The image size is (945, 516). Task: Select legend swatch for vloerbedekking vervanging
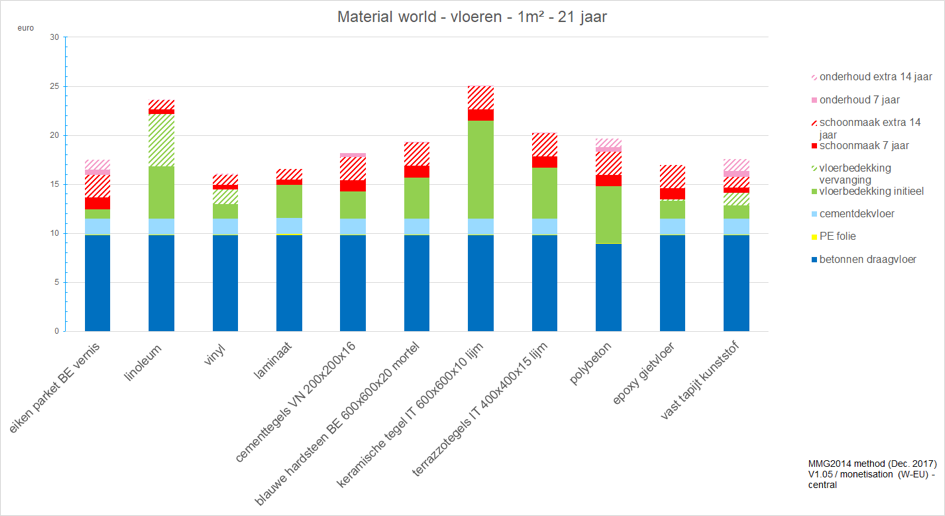[814, 169]
